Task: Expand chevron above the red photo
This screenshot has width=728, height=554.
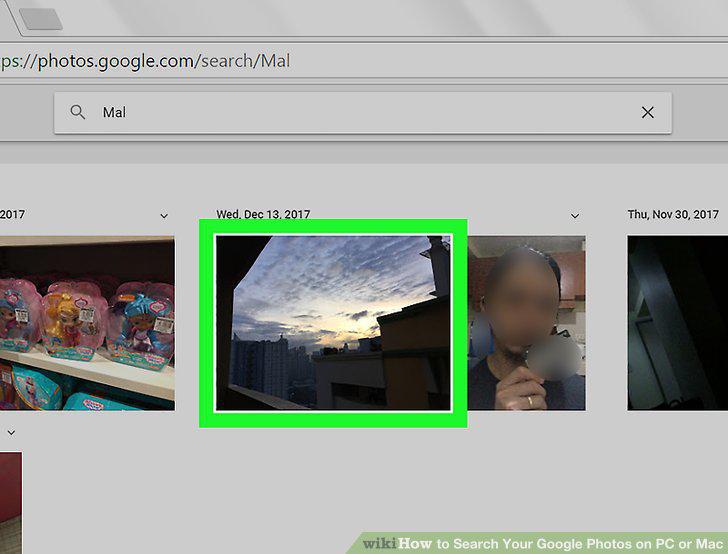Action: tap(11, 433)
